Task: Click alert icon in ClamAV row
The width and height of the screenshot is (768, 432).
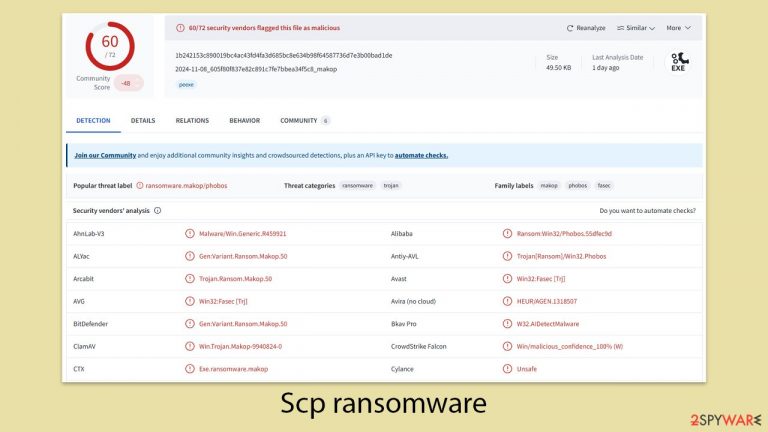Action: pyautogui.click(x=190, y=346)
